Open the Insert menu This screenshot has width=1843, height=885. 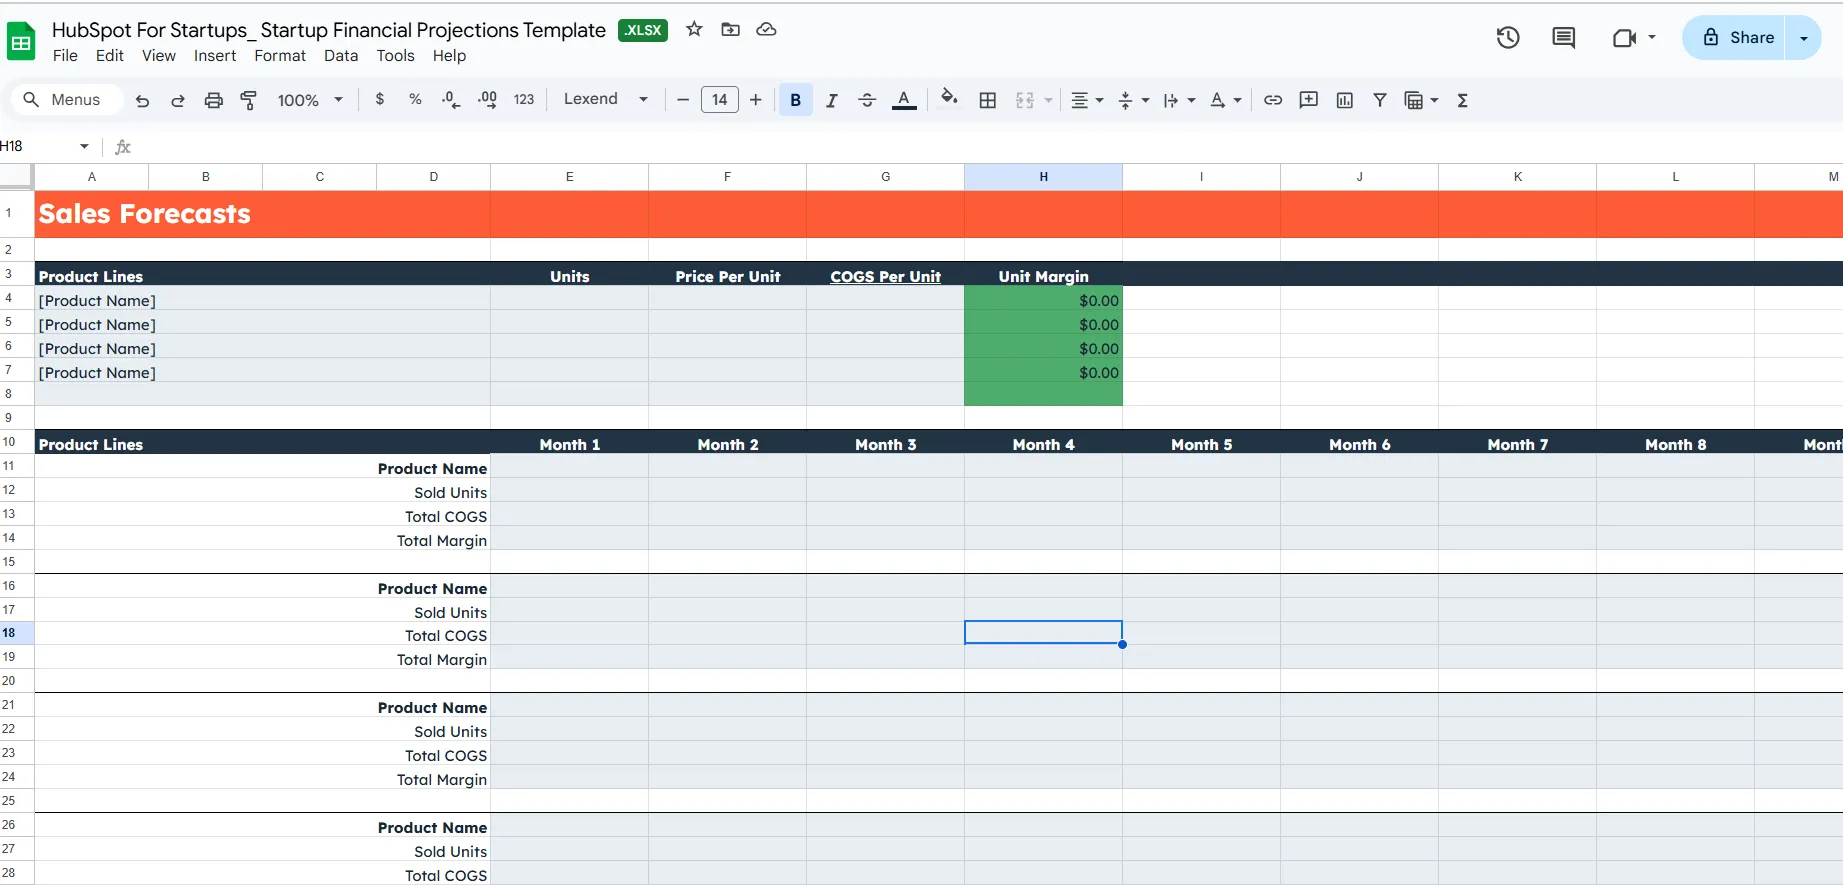pos(215,56)
